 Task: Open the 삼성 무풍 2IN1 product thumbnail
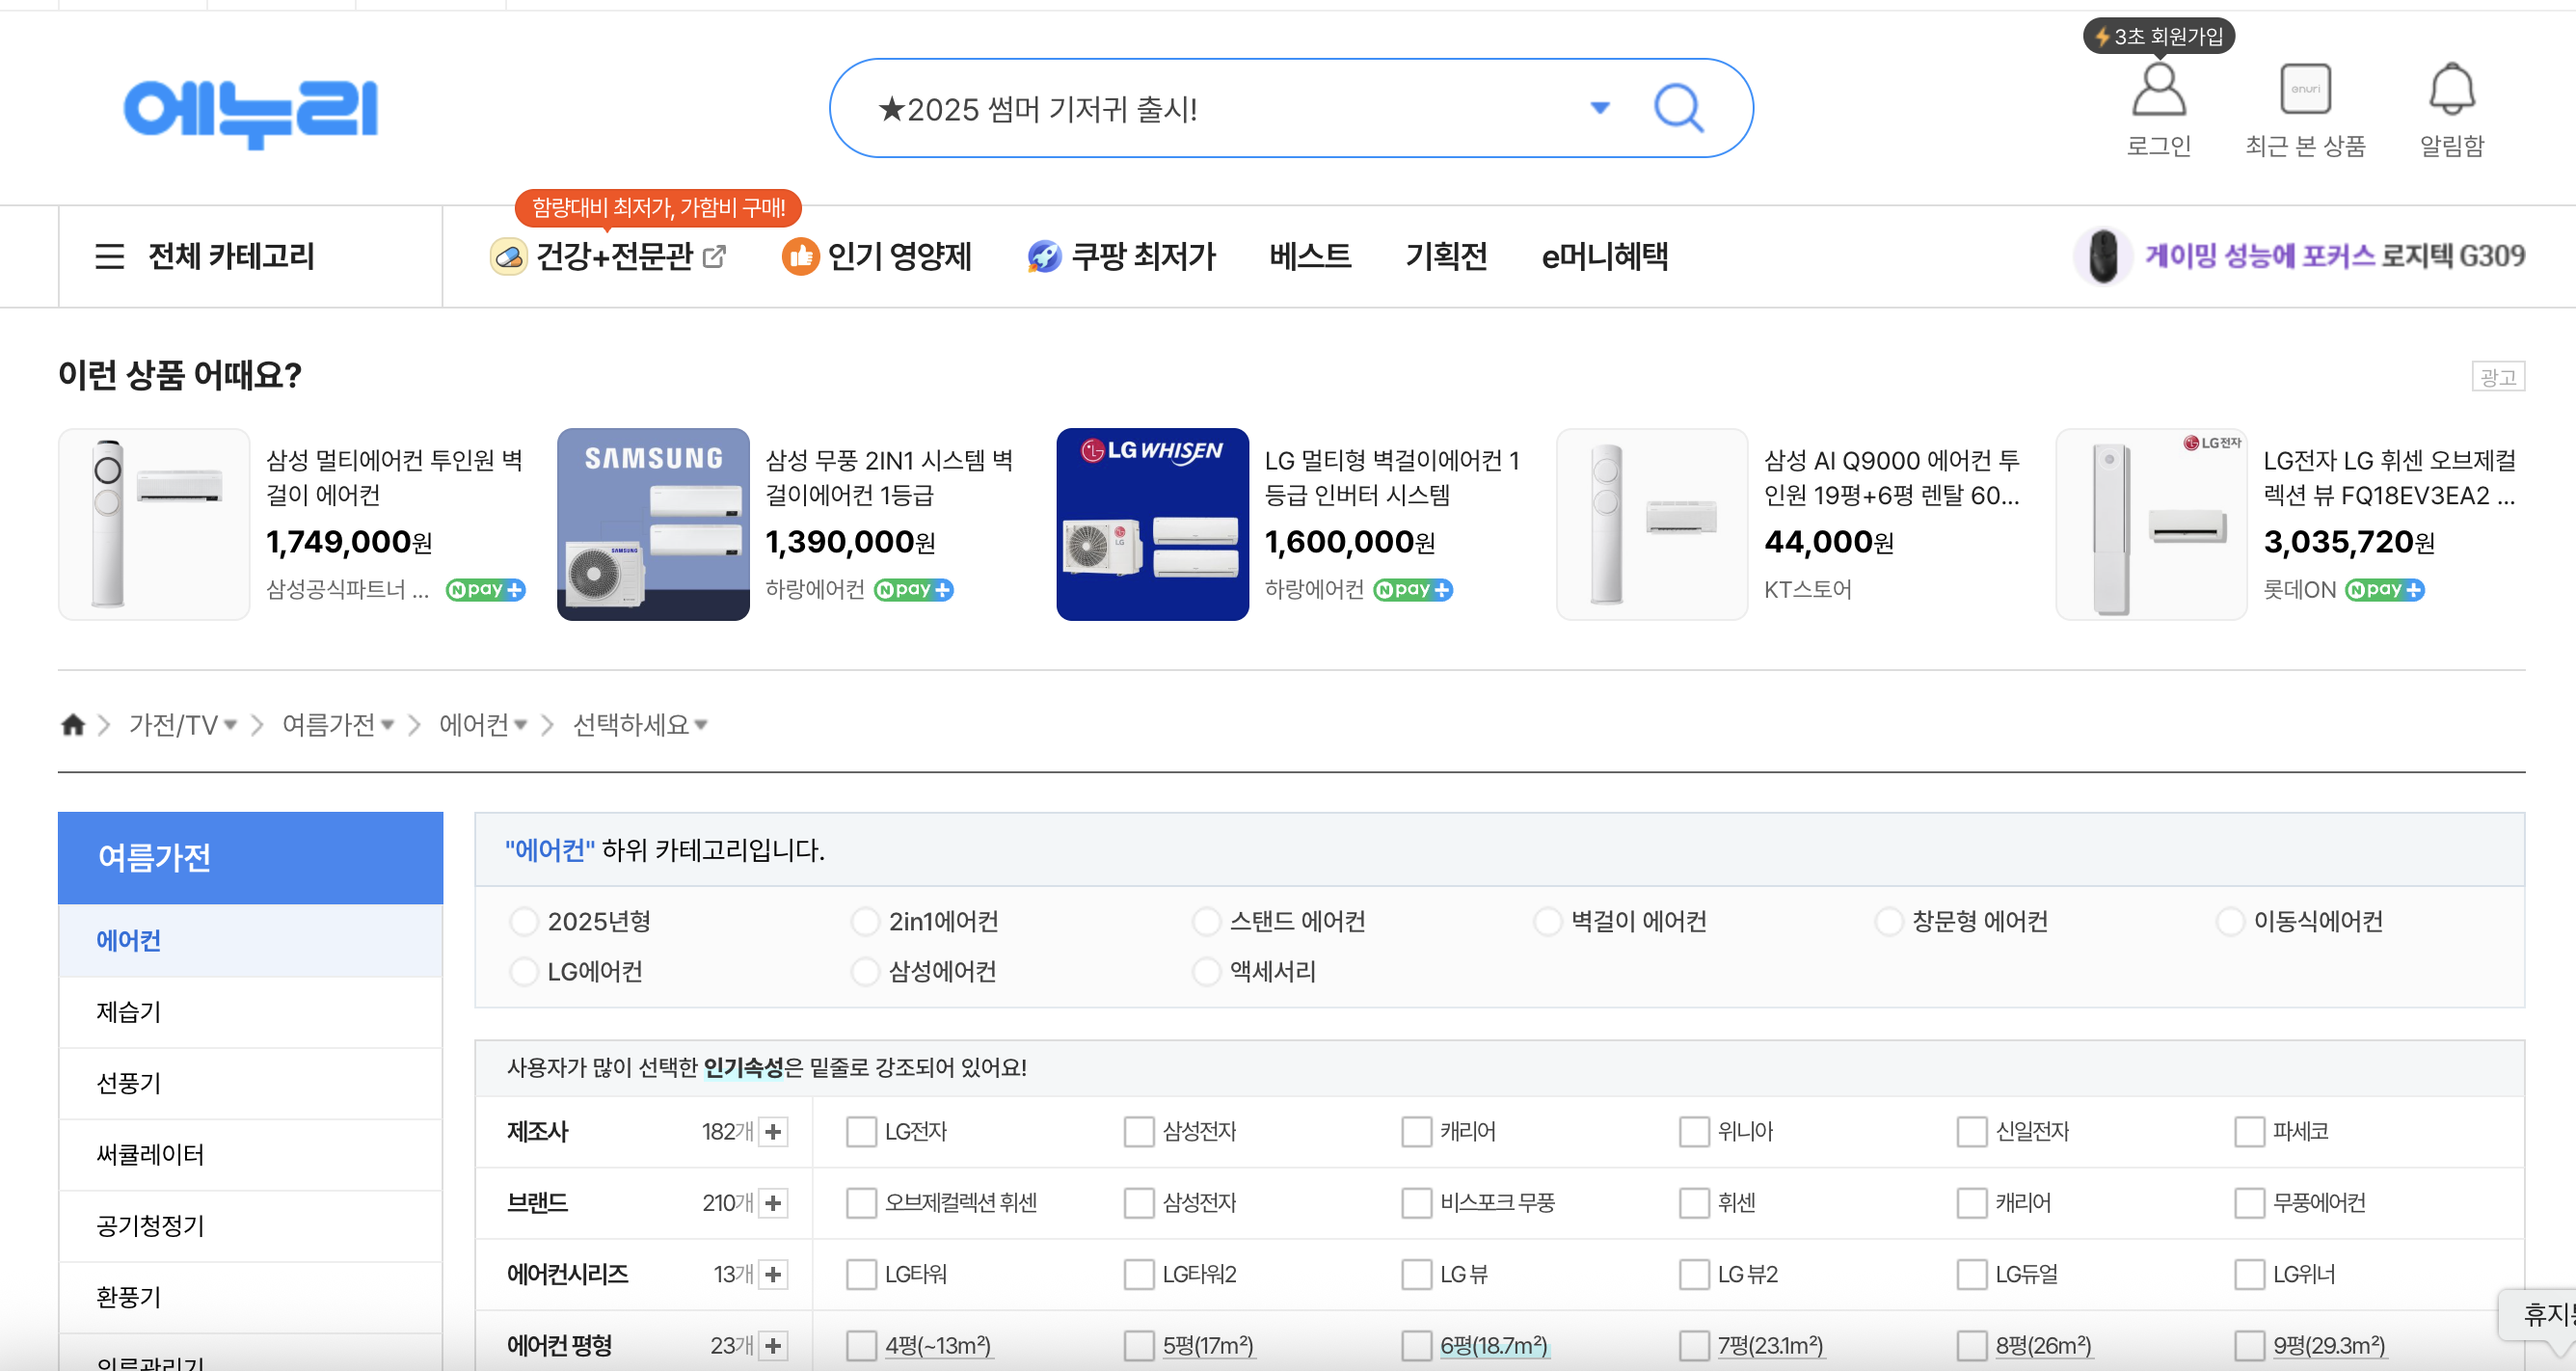tap(653, 524)
